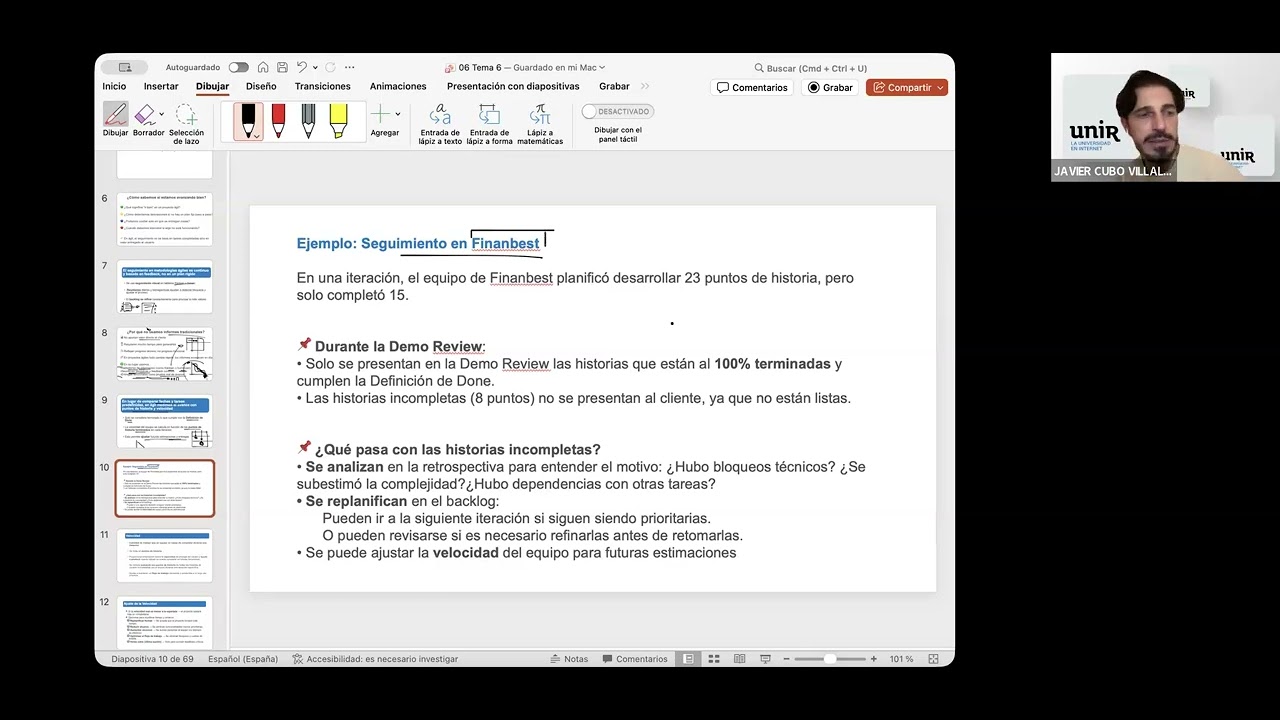Viewport: 1280px width, 720px height.
Task: Click the Grabar record button
Action: pyautogui.click(x=830, y=88)
